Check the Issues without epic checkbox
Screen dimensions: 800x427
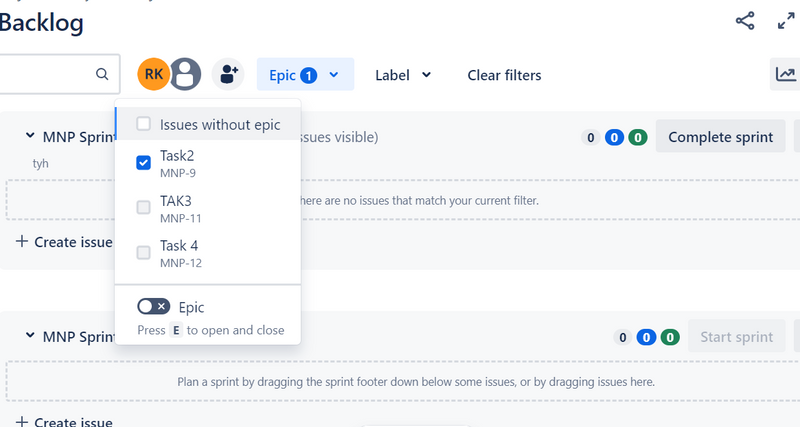144,124
